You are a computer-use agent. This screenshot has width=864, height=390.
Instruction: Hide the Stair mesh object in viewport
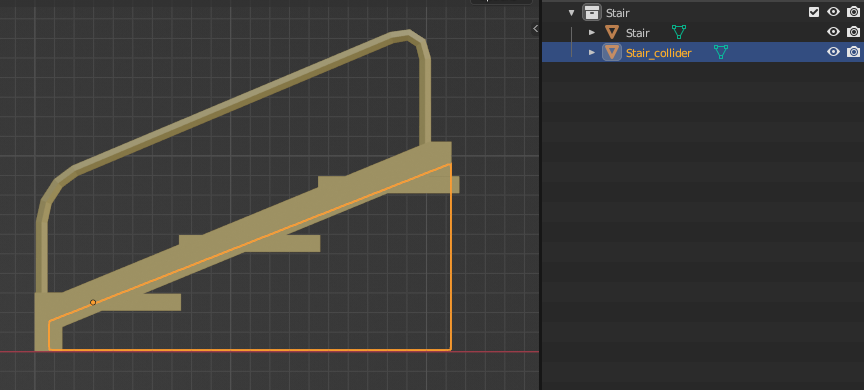click(833, 32)
